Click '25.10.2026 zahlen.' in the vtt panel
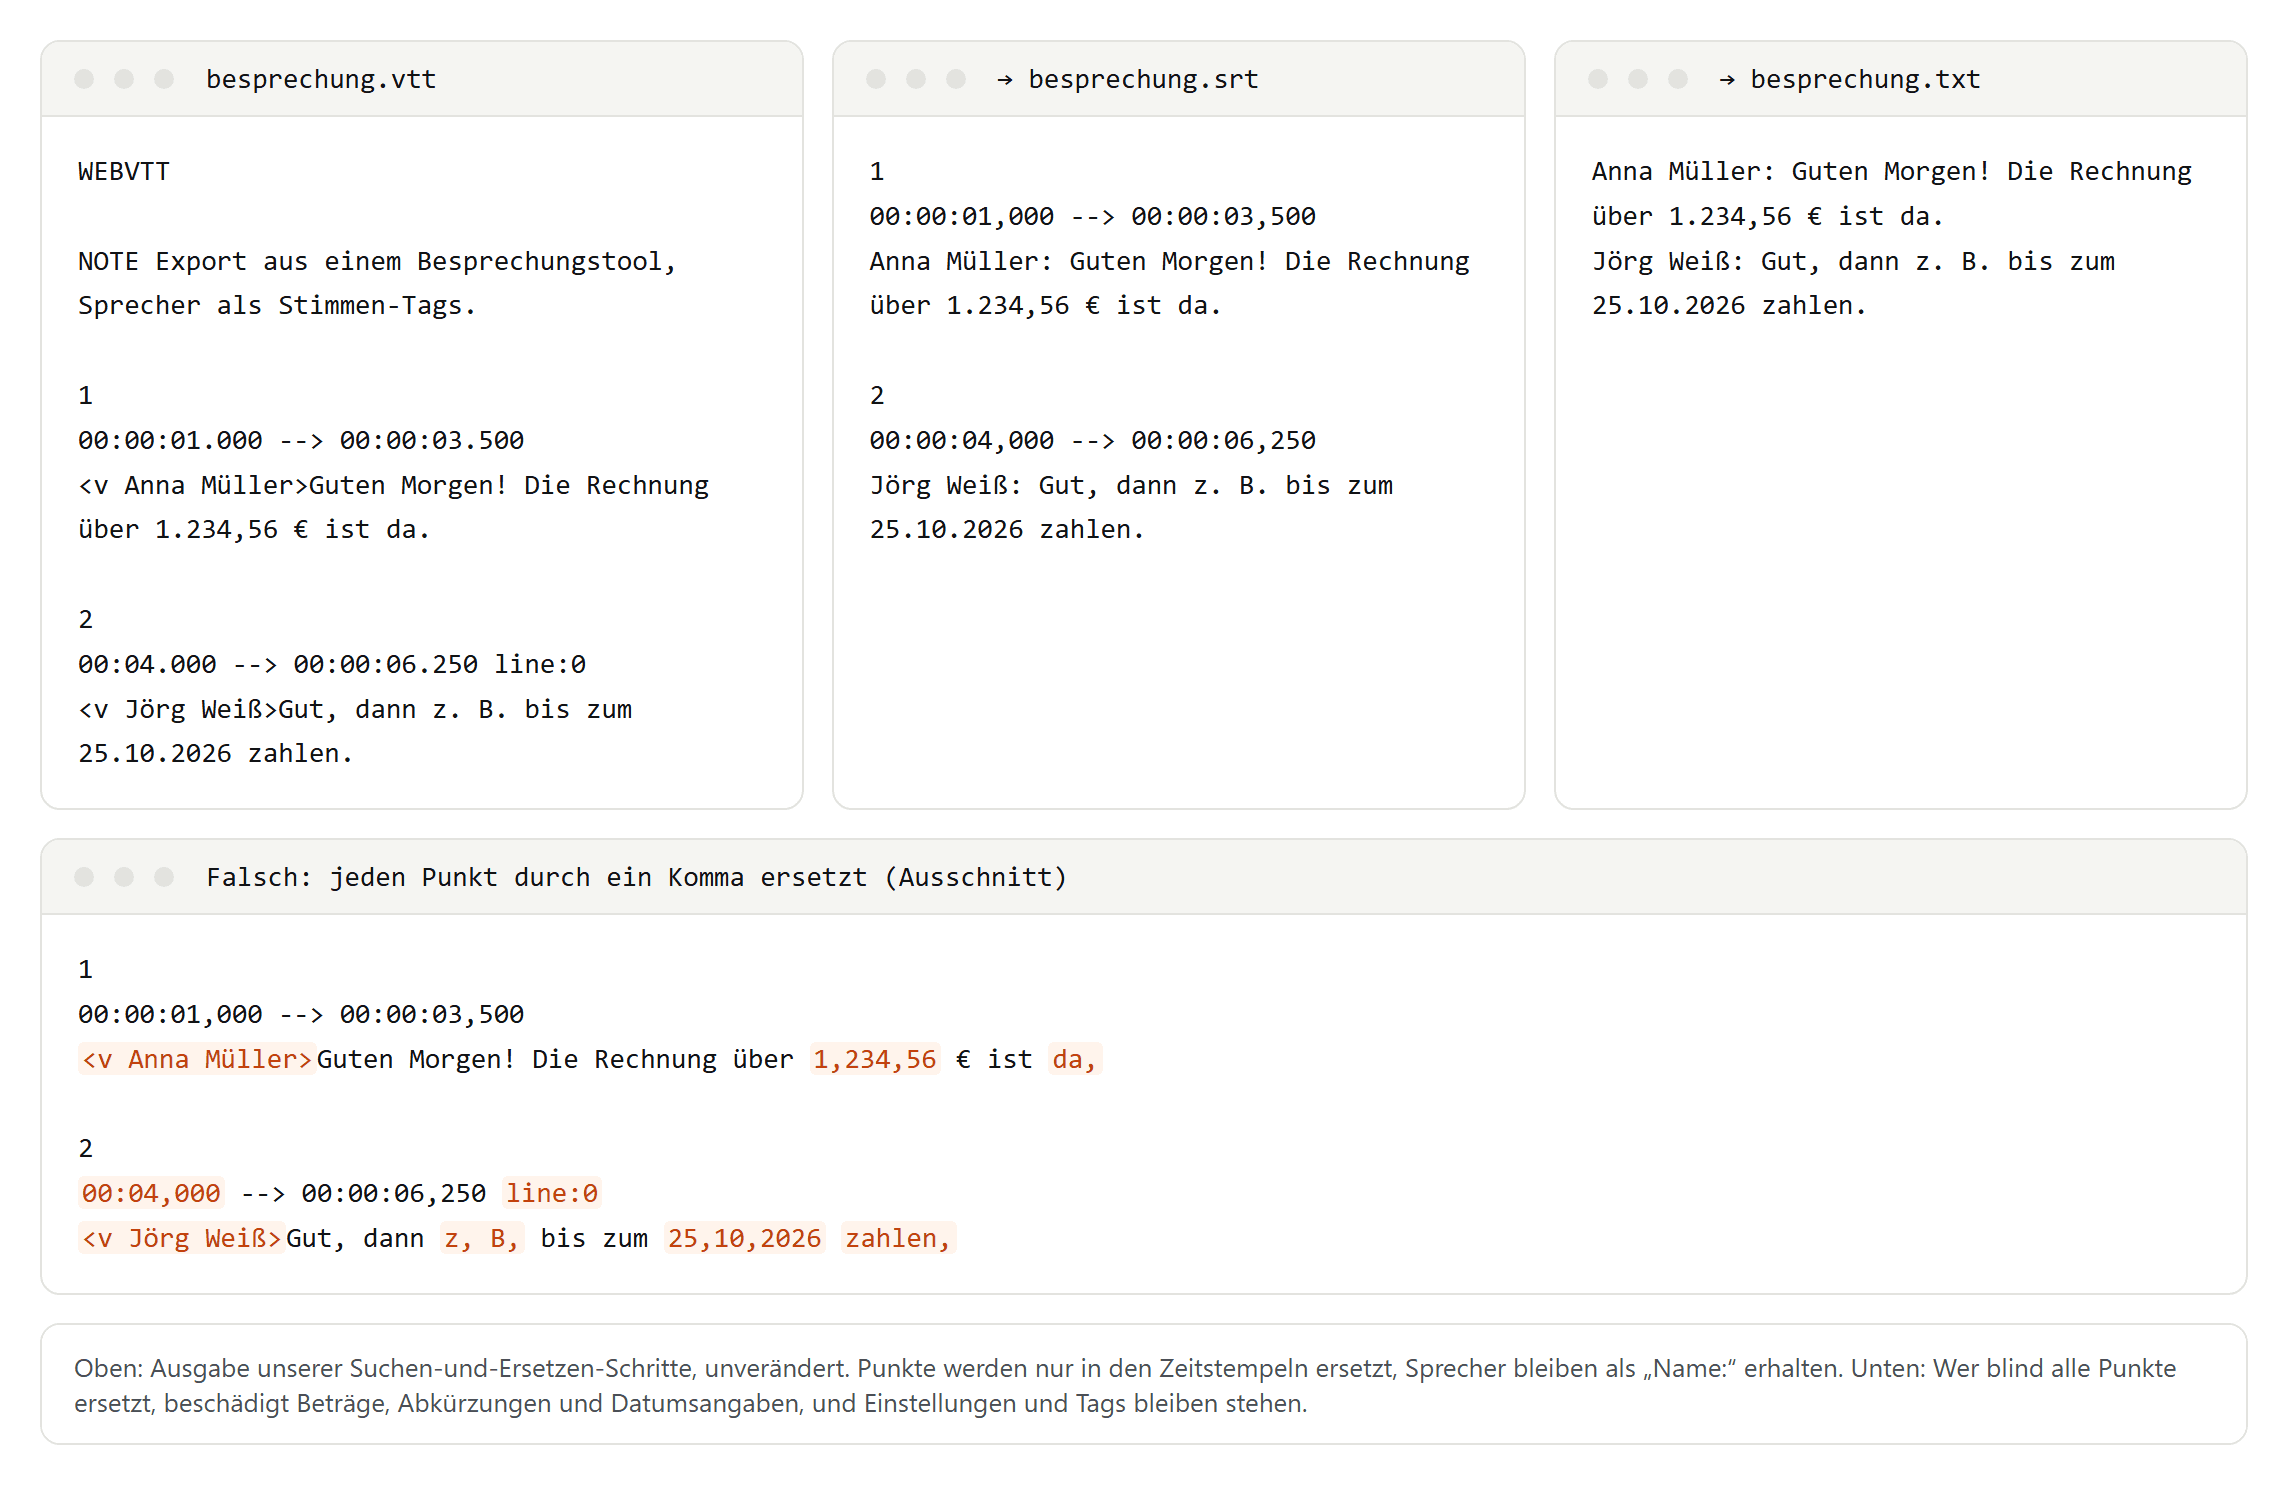This screenshot has width=2288, height=1485. (x=216, y=753)
